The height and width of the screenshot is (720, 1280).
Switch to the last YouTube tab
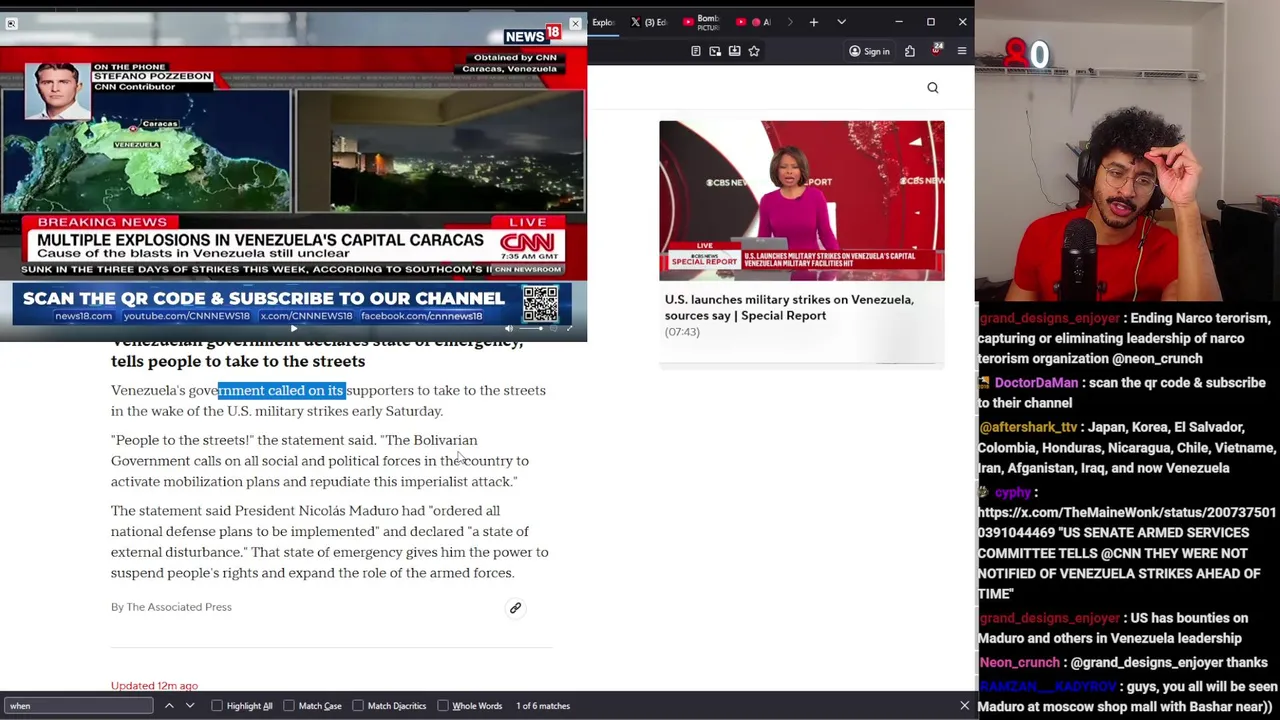[755, 22]
